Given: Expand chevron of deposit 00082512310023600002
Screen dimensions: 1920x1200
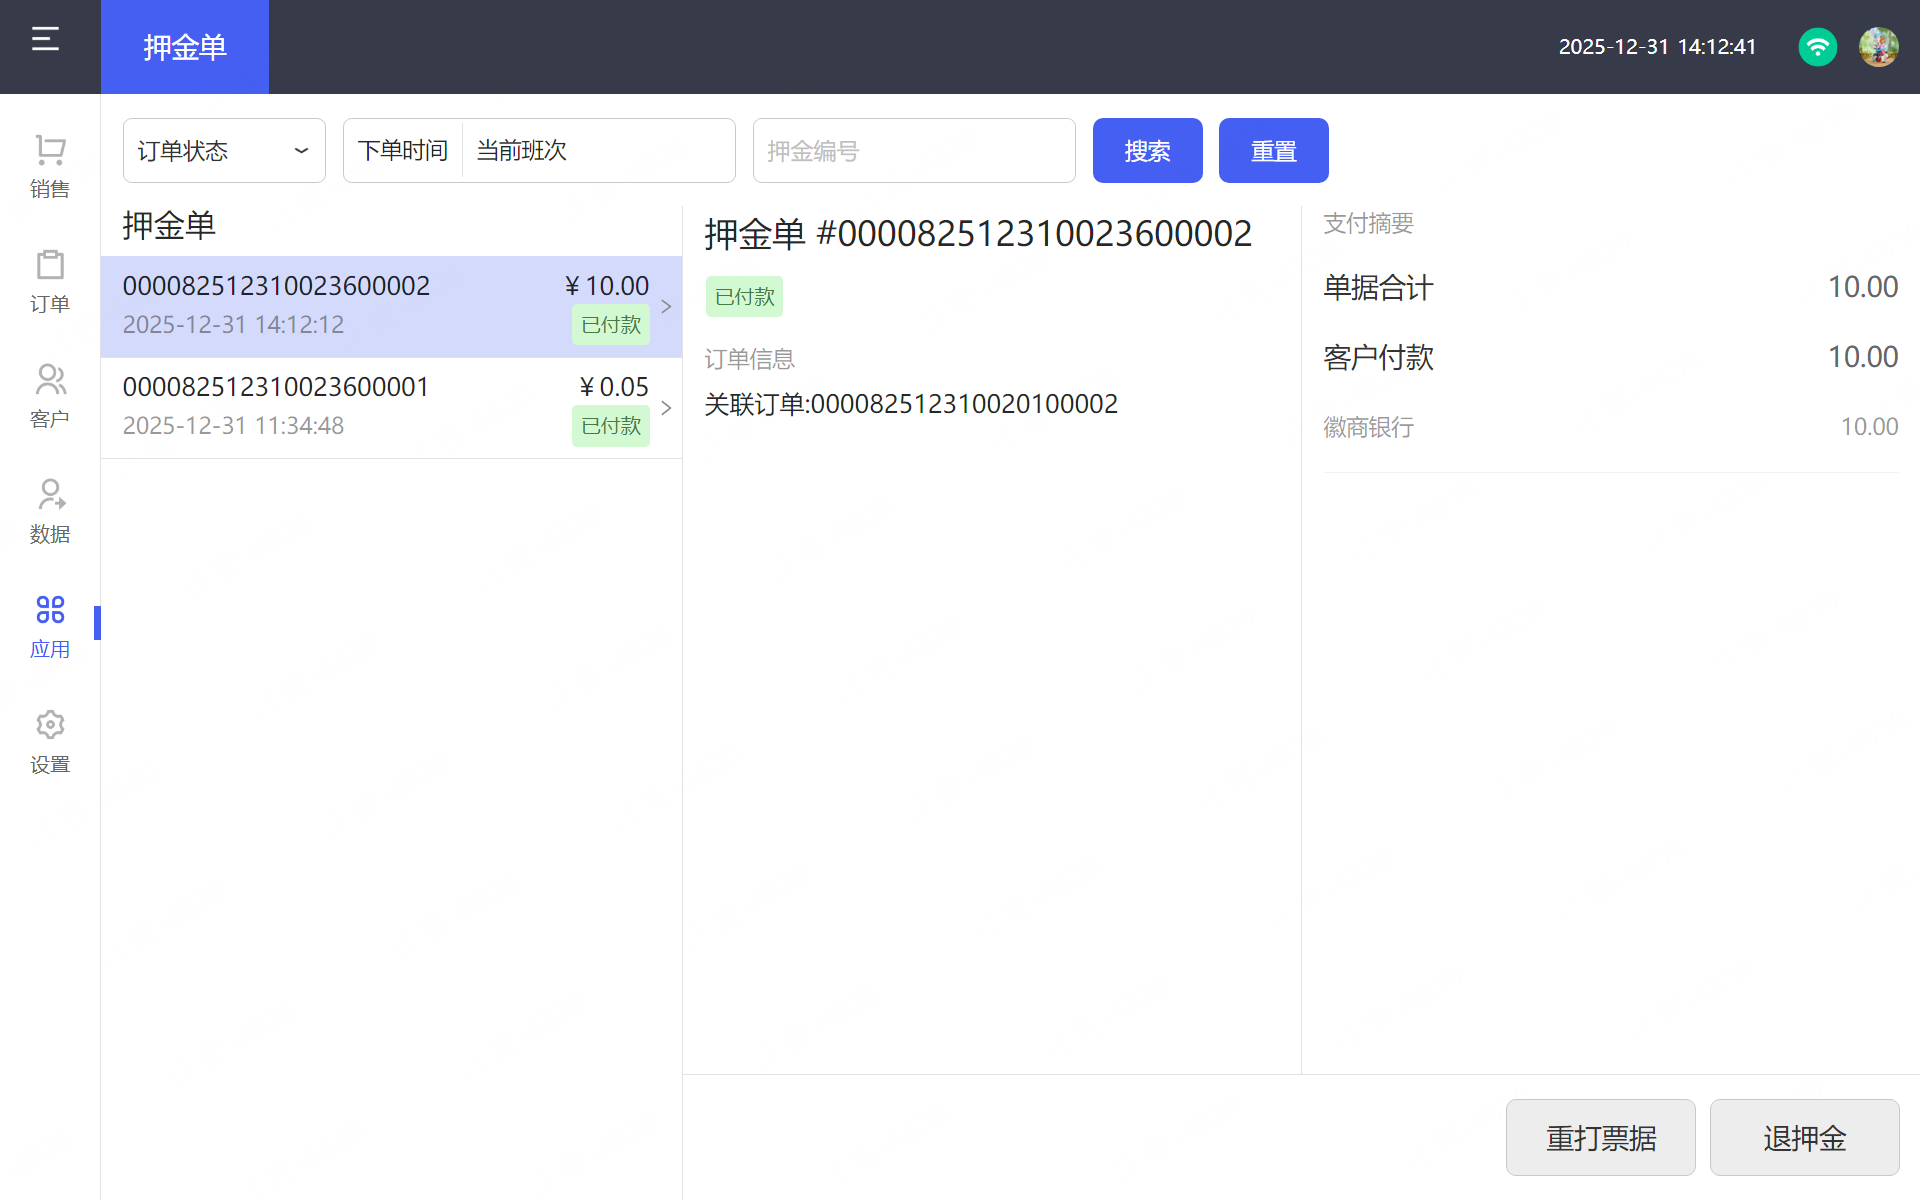Looking at the screenshot, I should [x=666, y=307].
